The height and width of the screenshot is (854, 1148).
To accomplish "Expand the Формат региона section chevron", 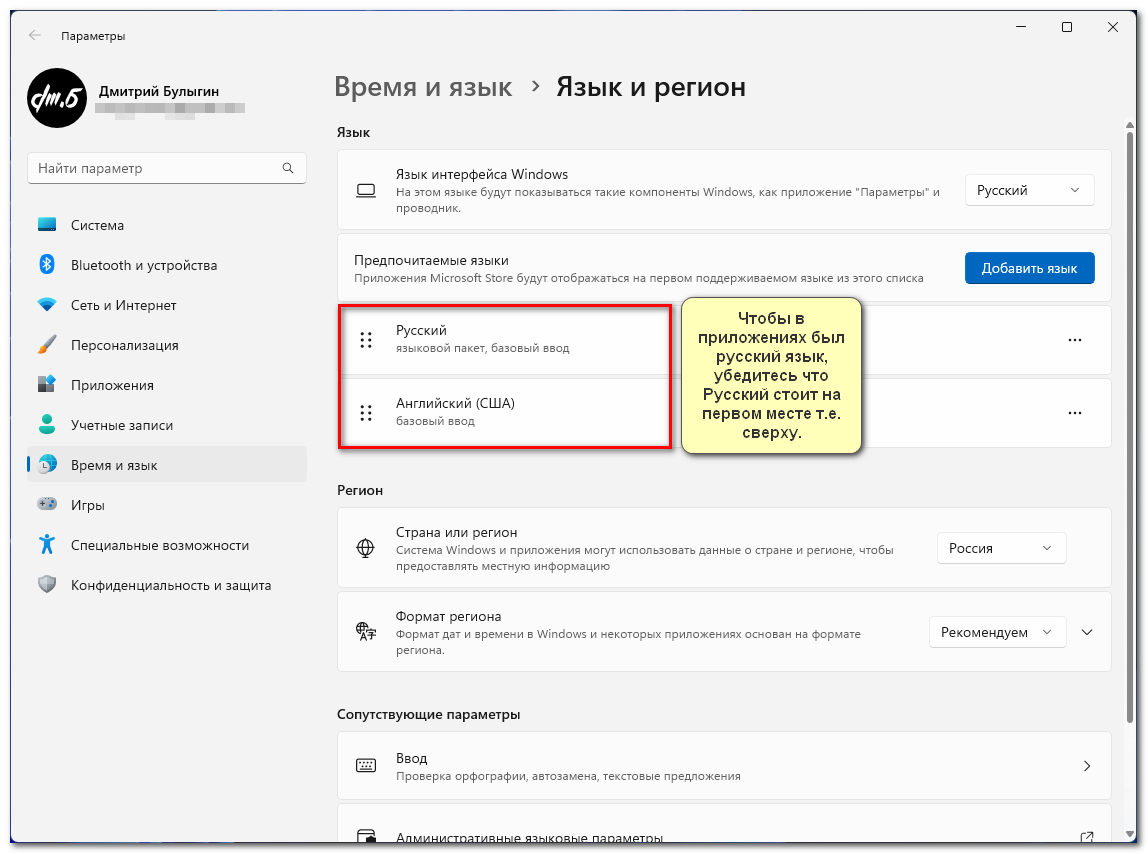I will 1088,632.
